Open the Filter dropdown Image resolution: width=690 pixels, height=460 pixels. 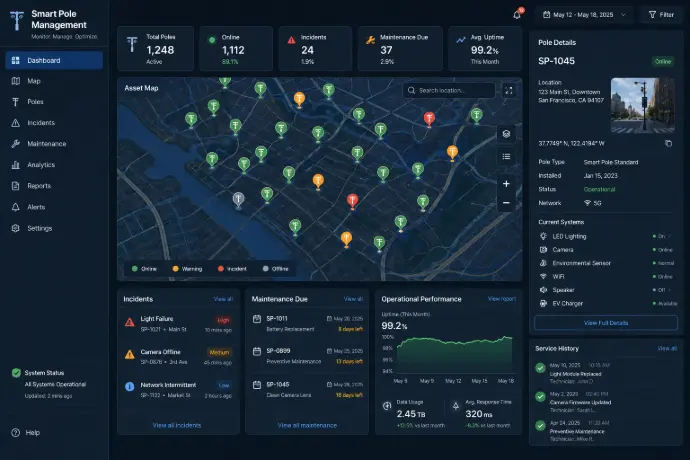(661, 15)
